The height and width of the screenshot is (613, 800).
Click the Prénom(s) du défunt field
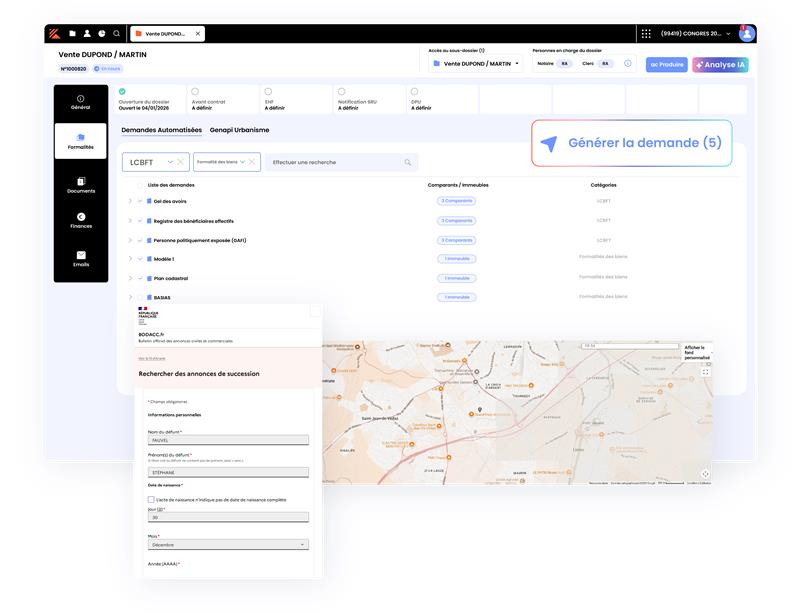(x=228, y=473)
